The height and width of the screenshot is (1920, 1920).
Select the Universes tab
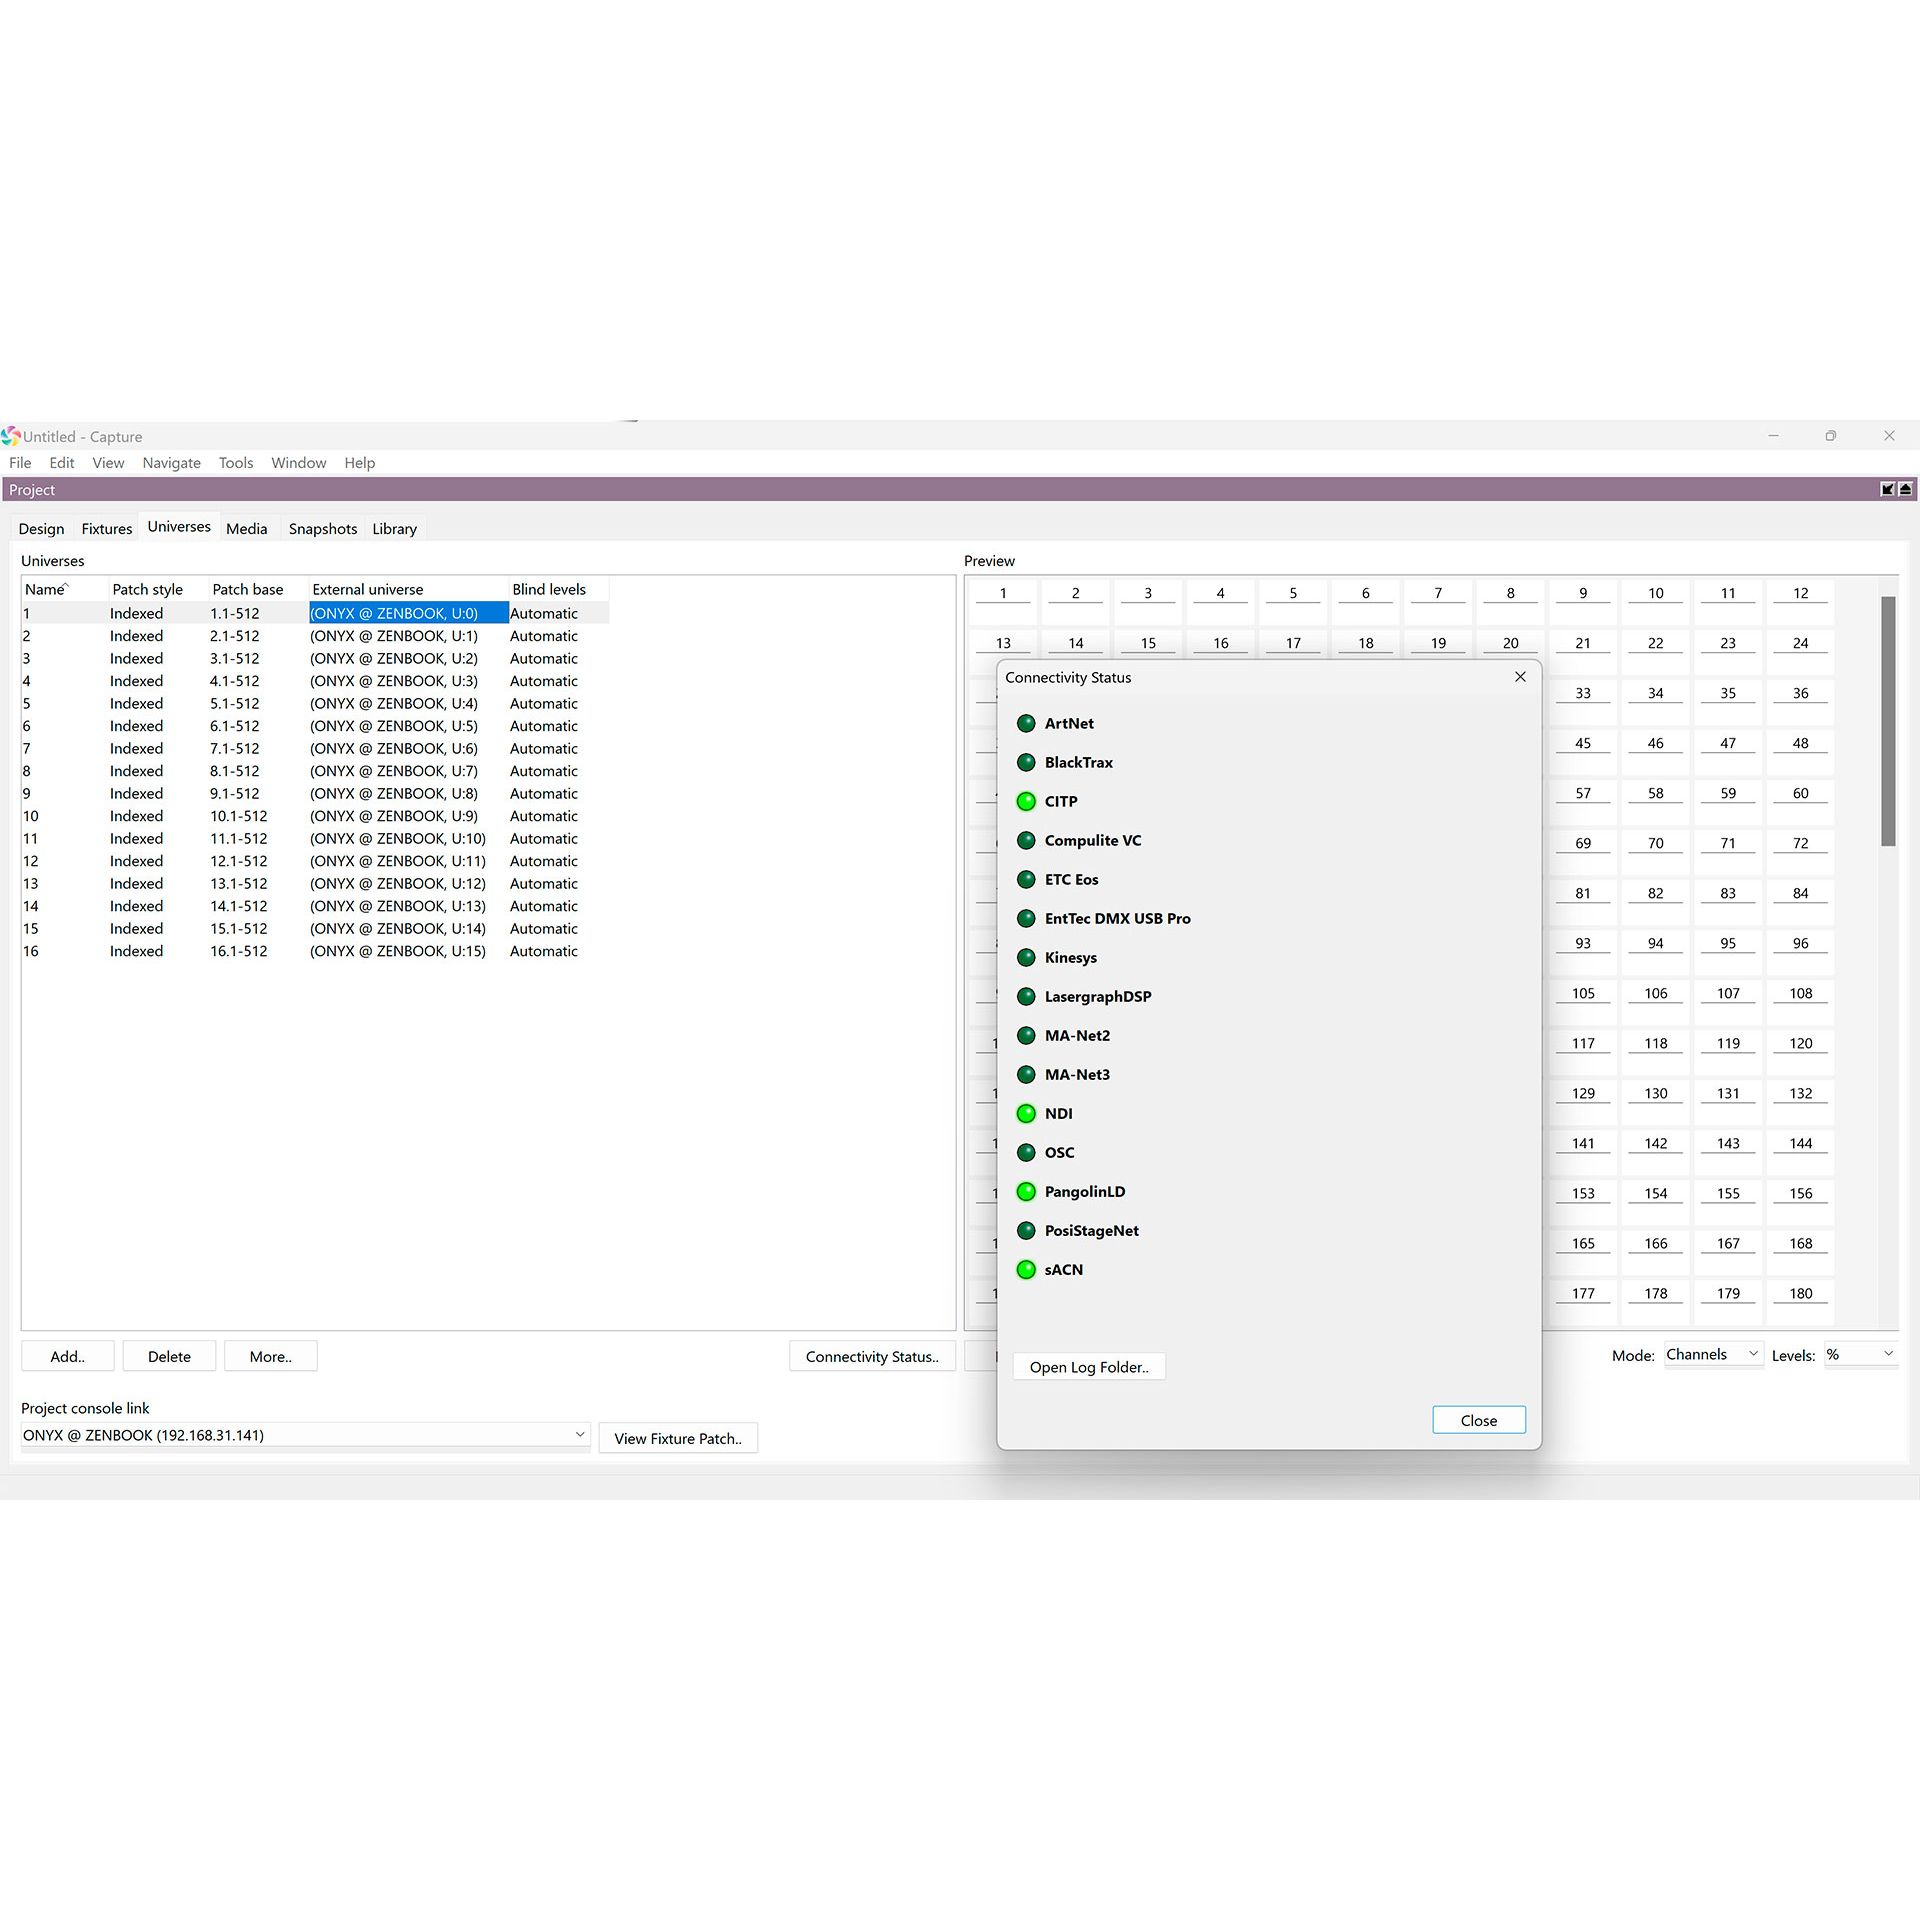tap(179, 527)
